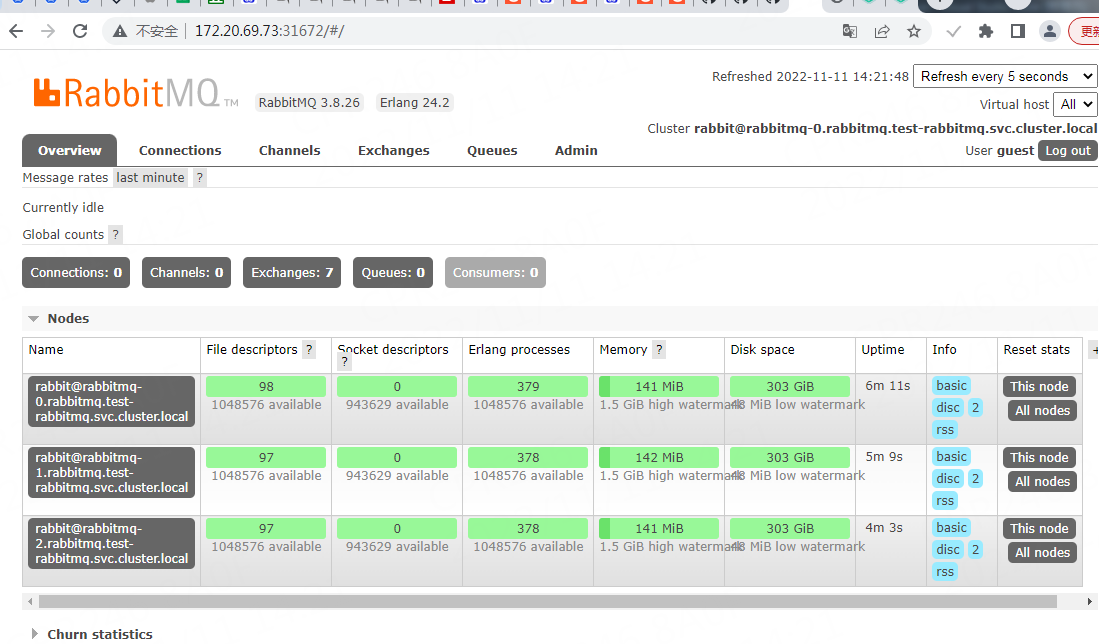Go back using browser back arrow
The height and width of the screenshot is (644, 1099).
pos(16,31)
